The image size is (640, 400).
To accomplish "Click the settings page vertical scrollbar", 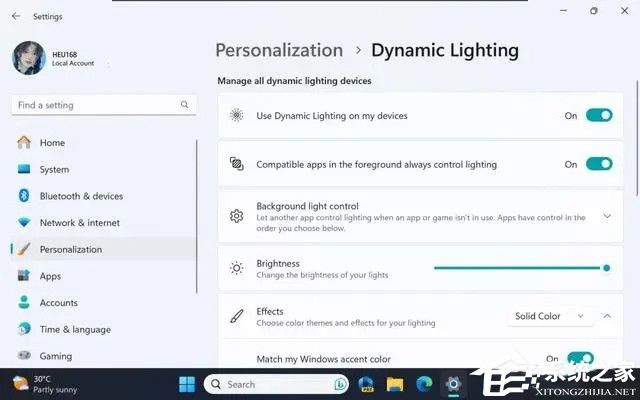I will 637,137.
